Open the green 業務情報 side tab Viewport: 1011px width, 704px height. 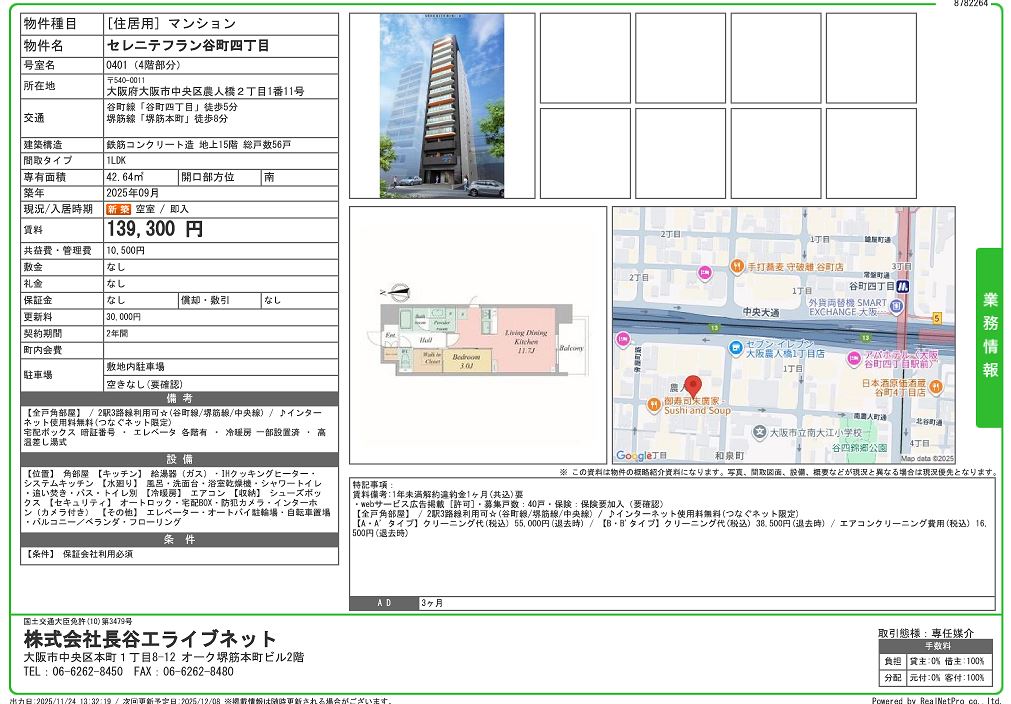988,337
